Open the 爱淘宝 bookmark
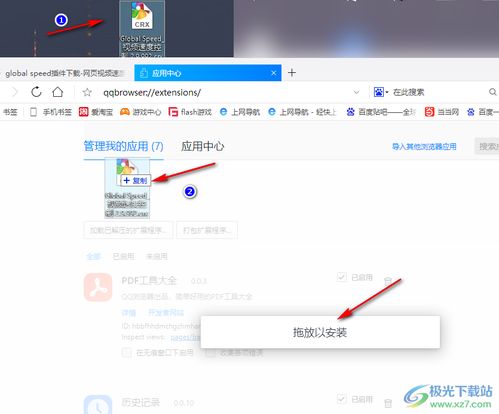 pos(96,112)
